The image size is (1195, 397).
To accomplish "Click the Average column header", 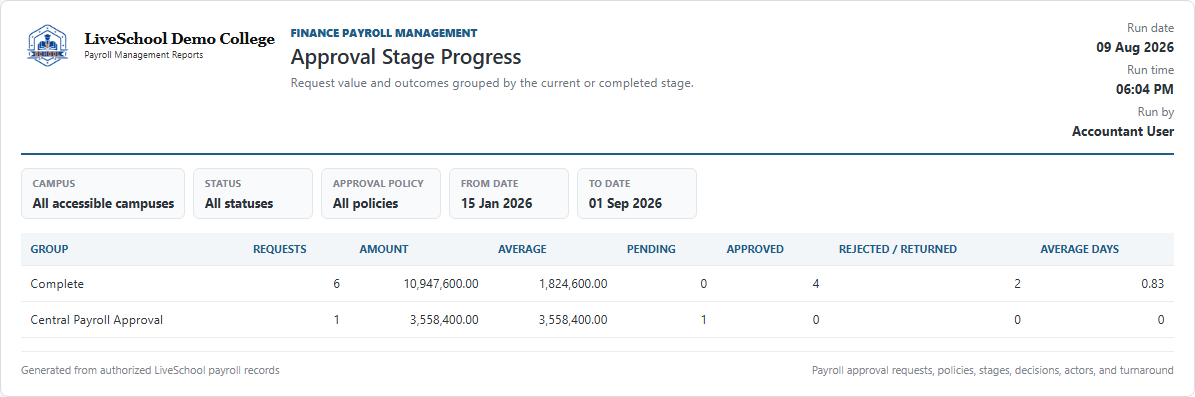I will pyautogui.click(x=522, y=249).
